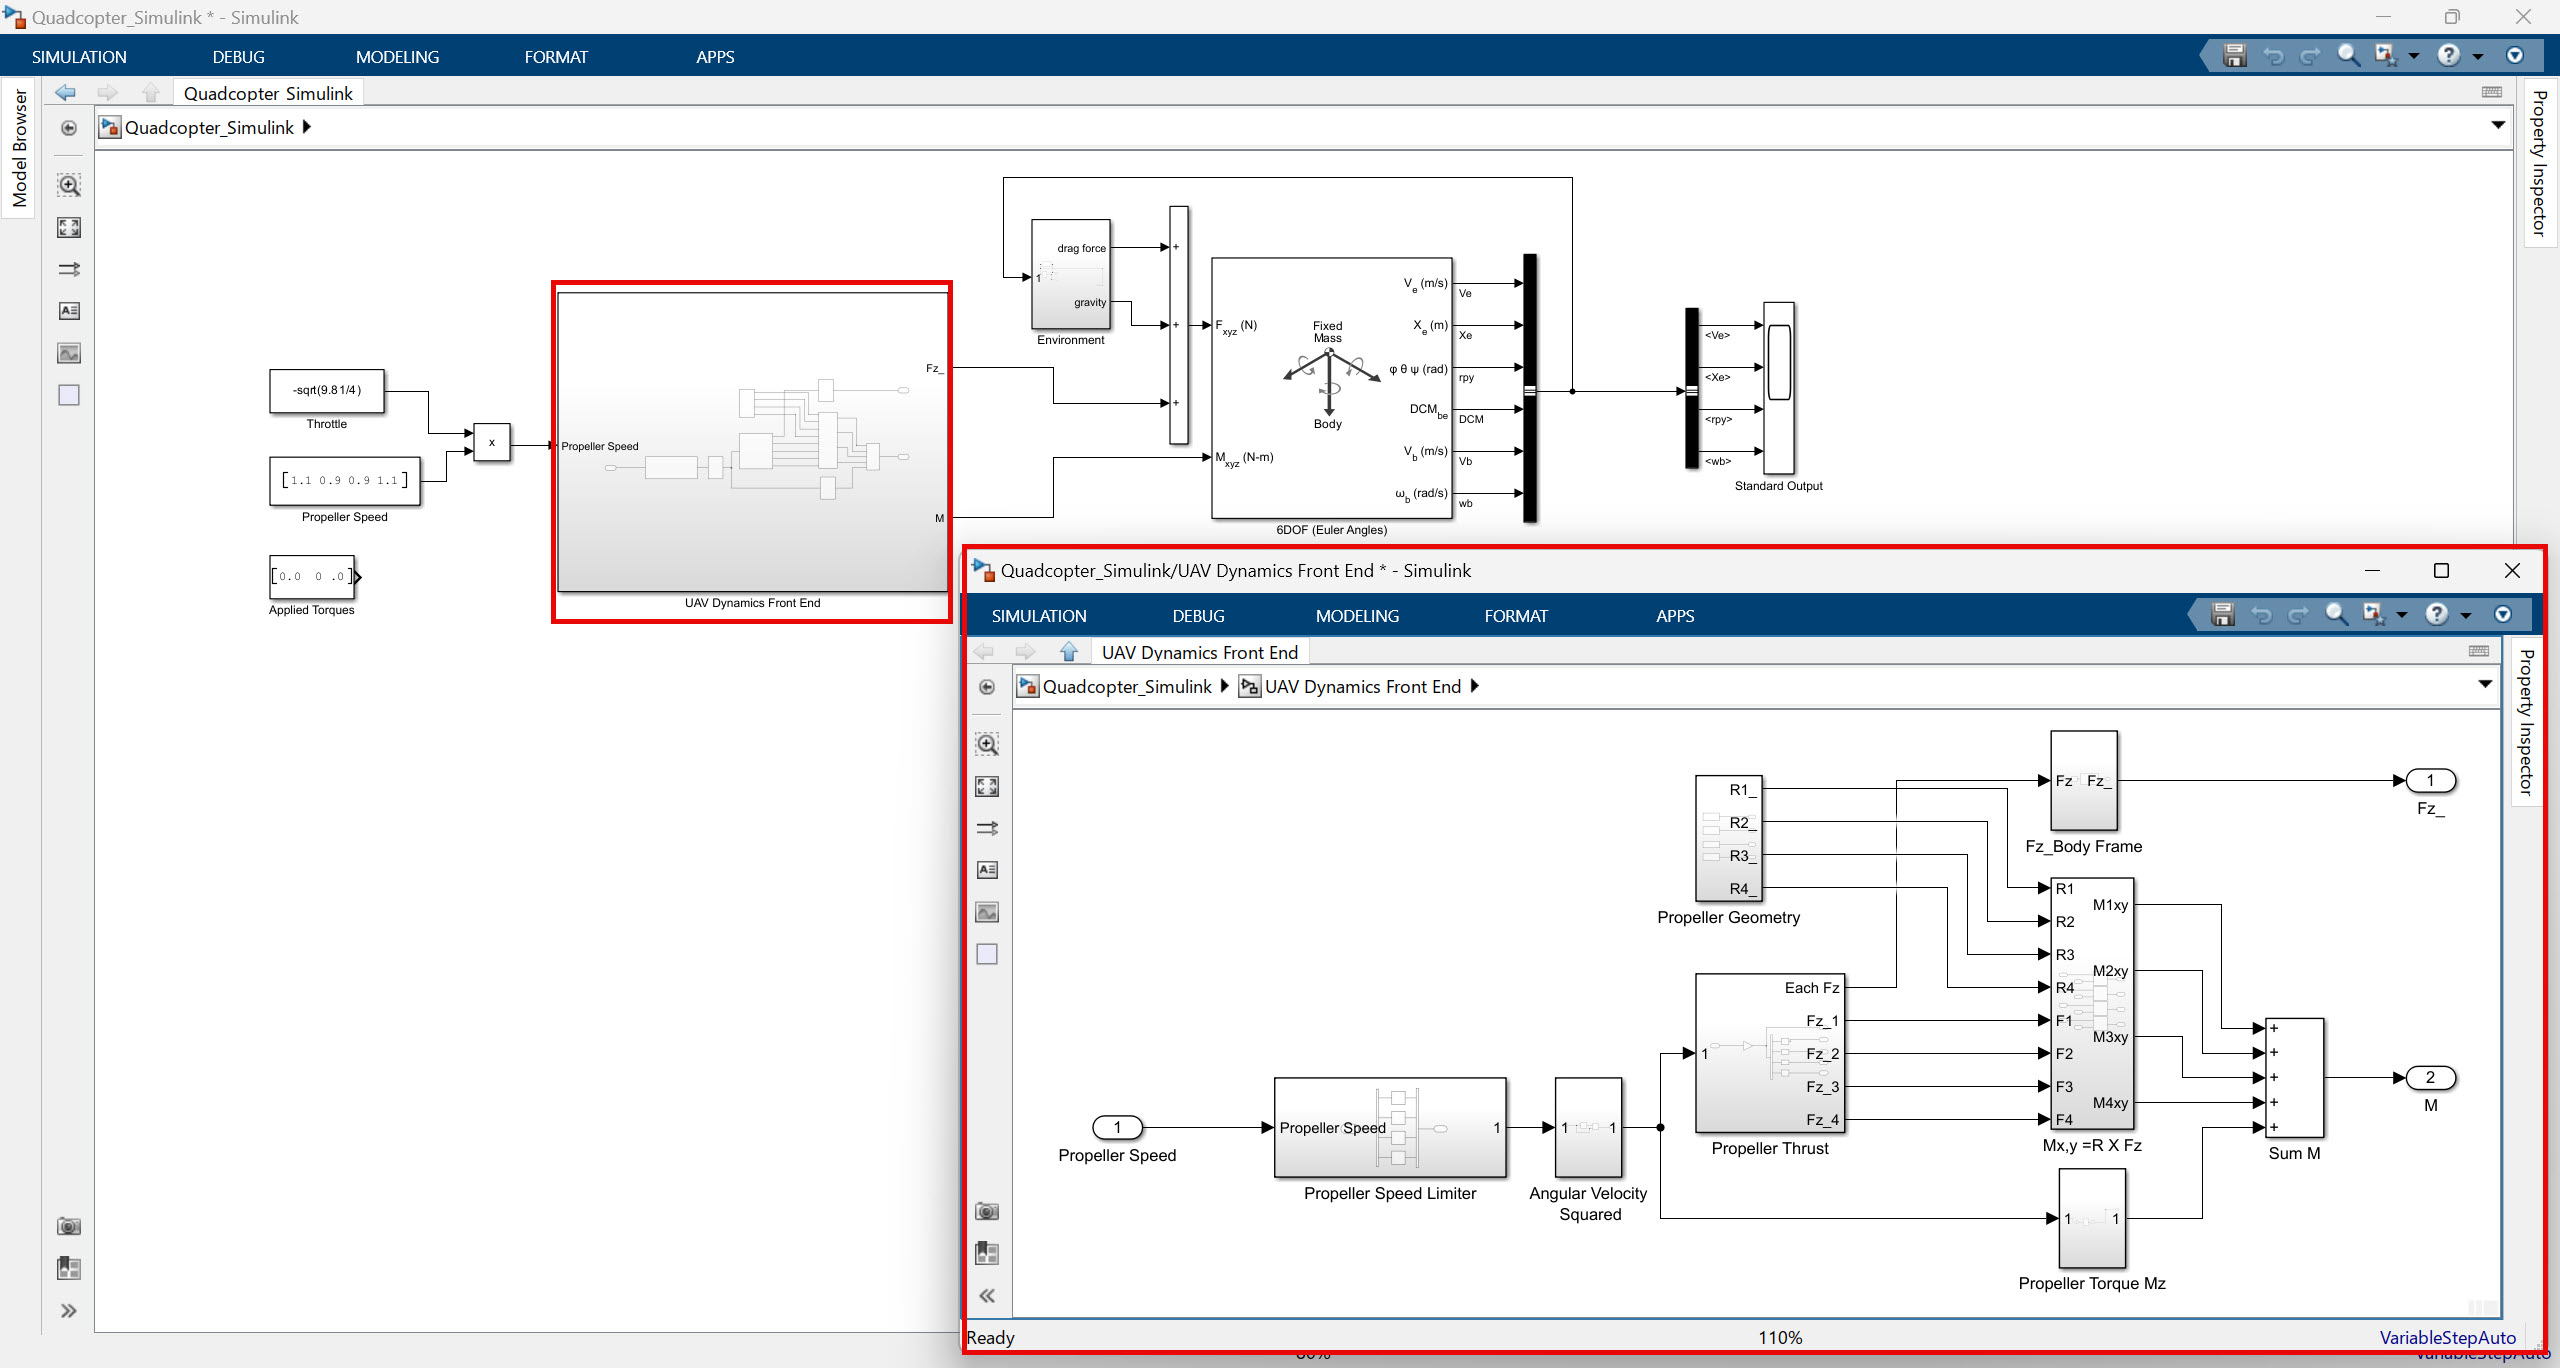2560x1368 pixels.
Task: Select the Propeller Torque Mz block
Action: (2092, 1218)
